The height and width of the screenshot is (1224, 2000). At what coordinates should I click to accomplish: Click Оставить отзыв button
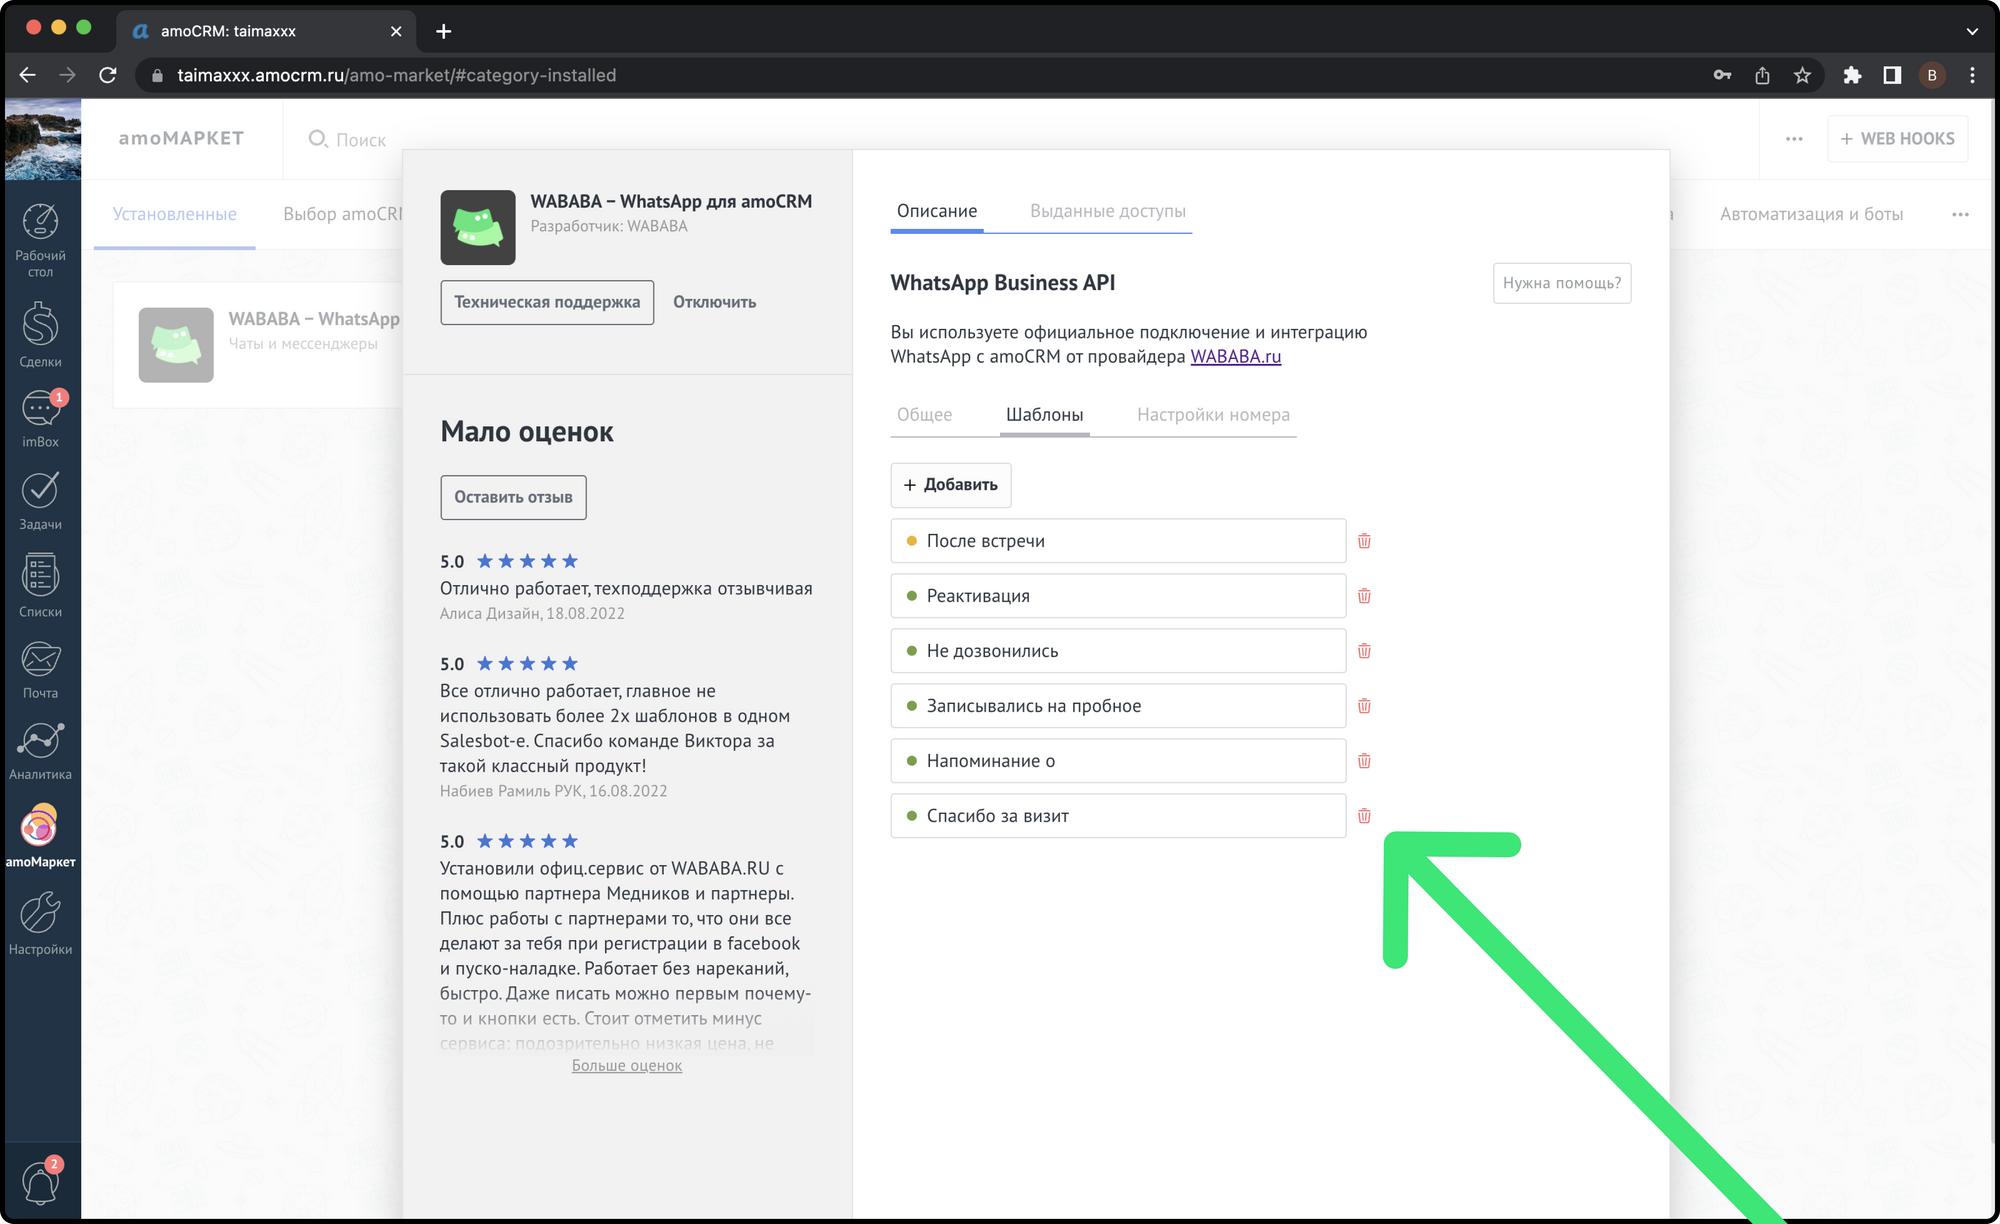click(513, 497)
